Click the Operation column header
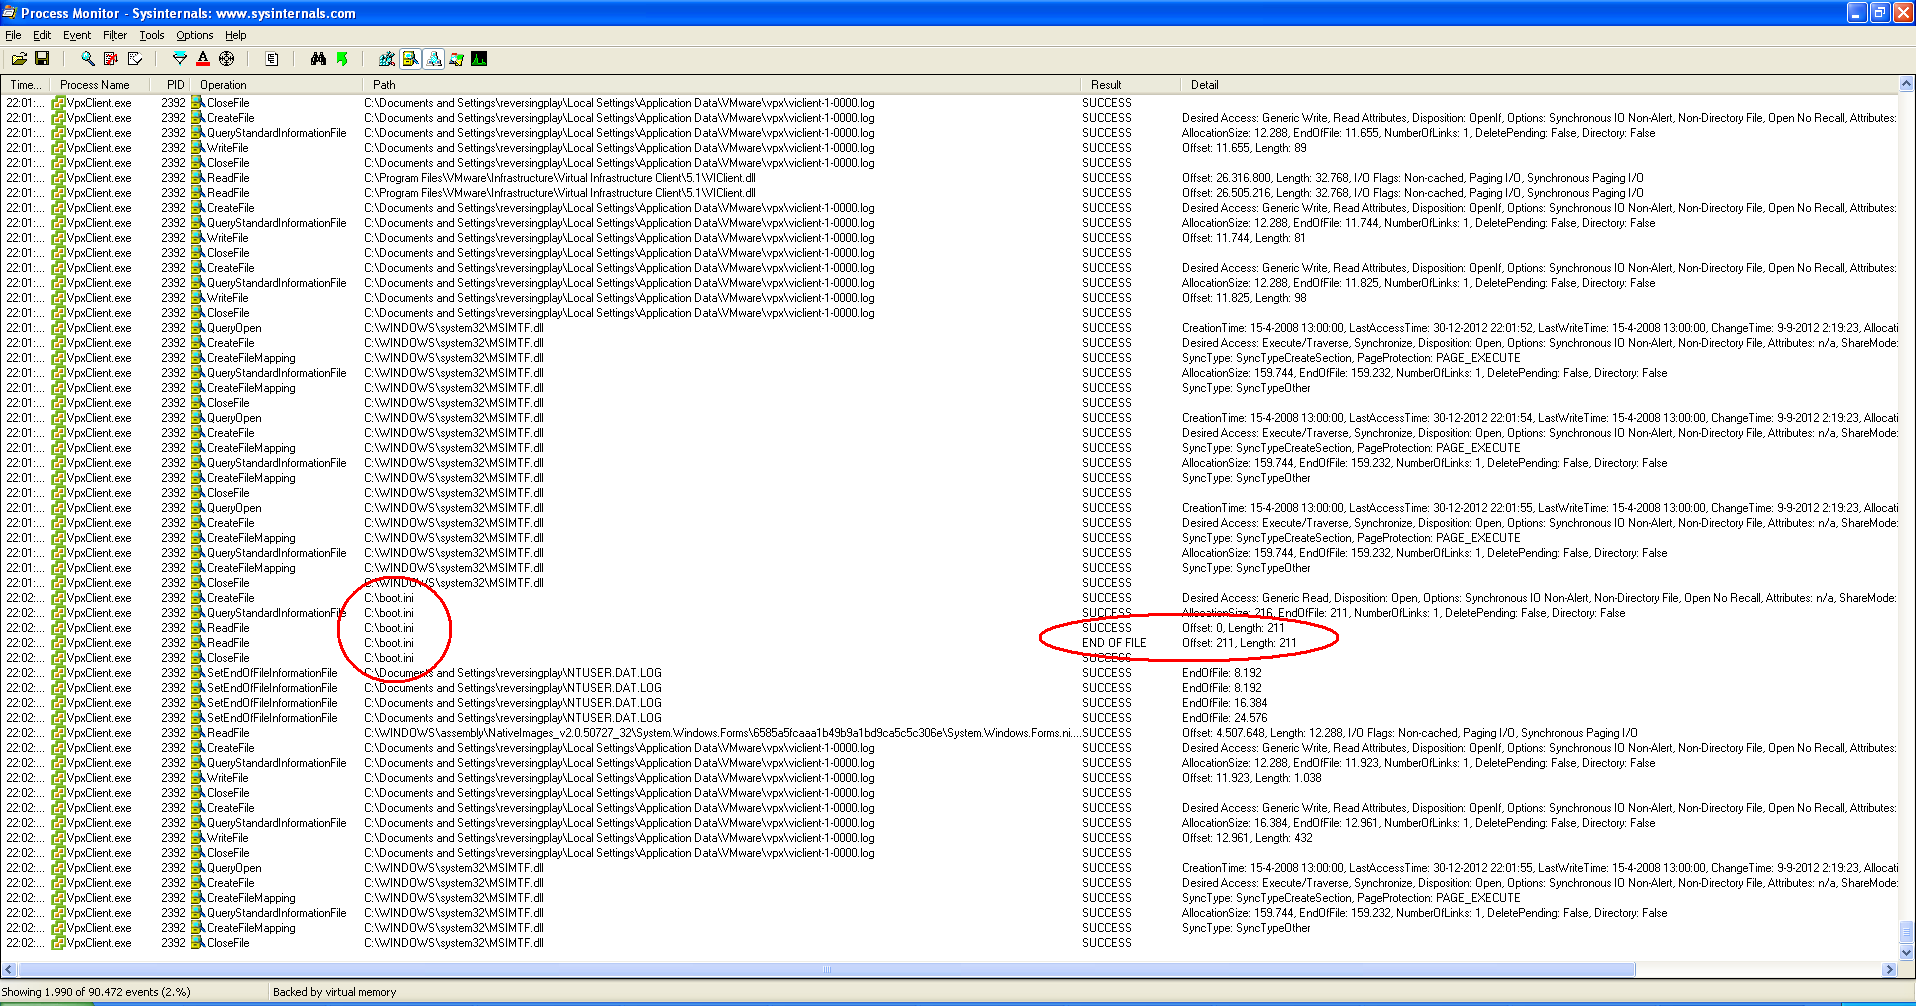This screenshot has height=1006, width=1916. (223, 85)
